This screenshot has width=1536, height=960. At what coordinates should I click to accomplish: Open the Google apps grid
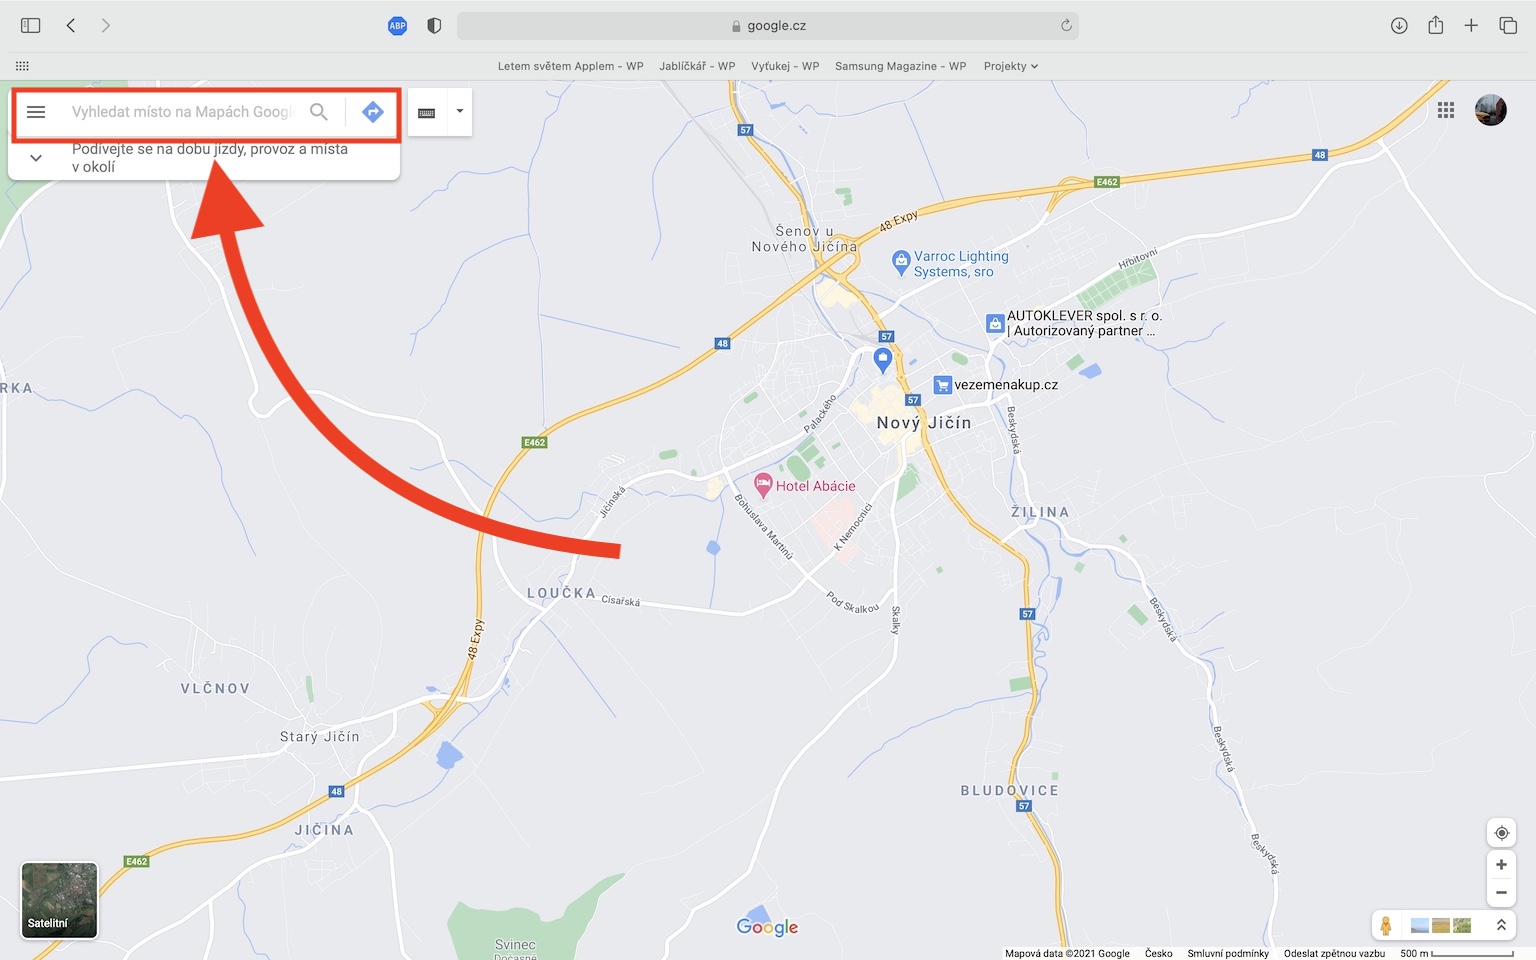coord(1446,110)
